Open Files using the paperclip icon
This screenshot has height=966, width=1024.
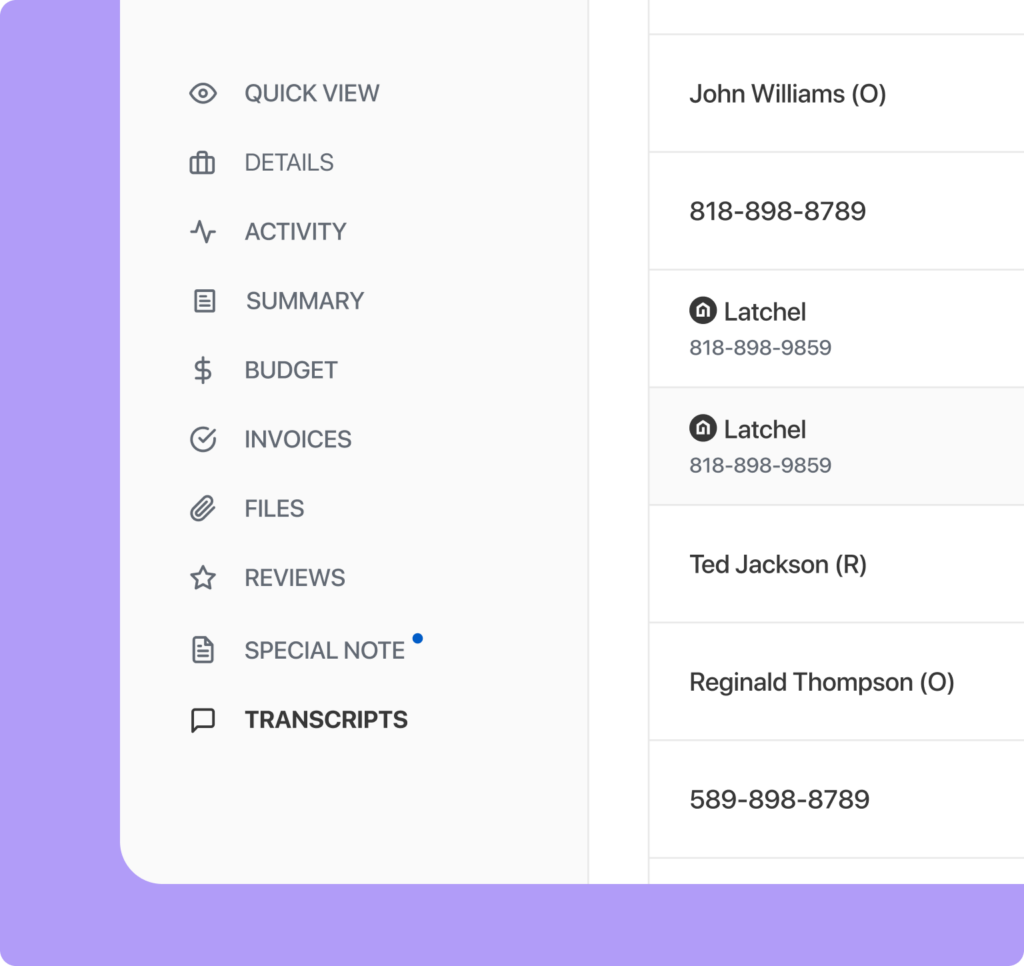tap(203, 508)
